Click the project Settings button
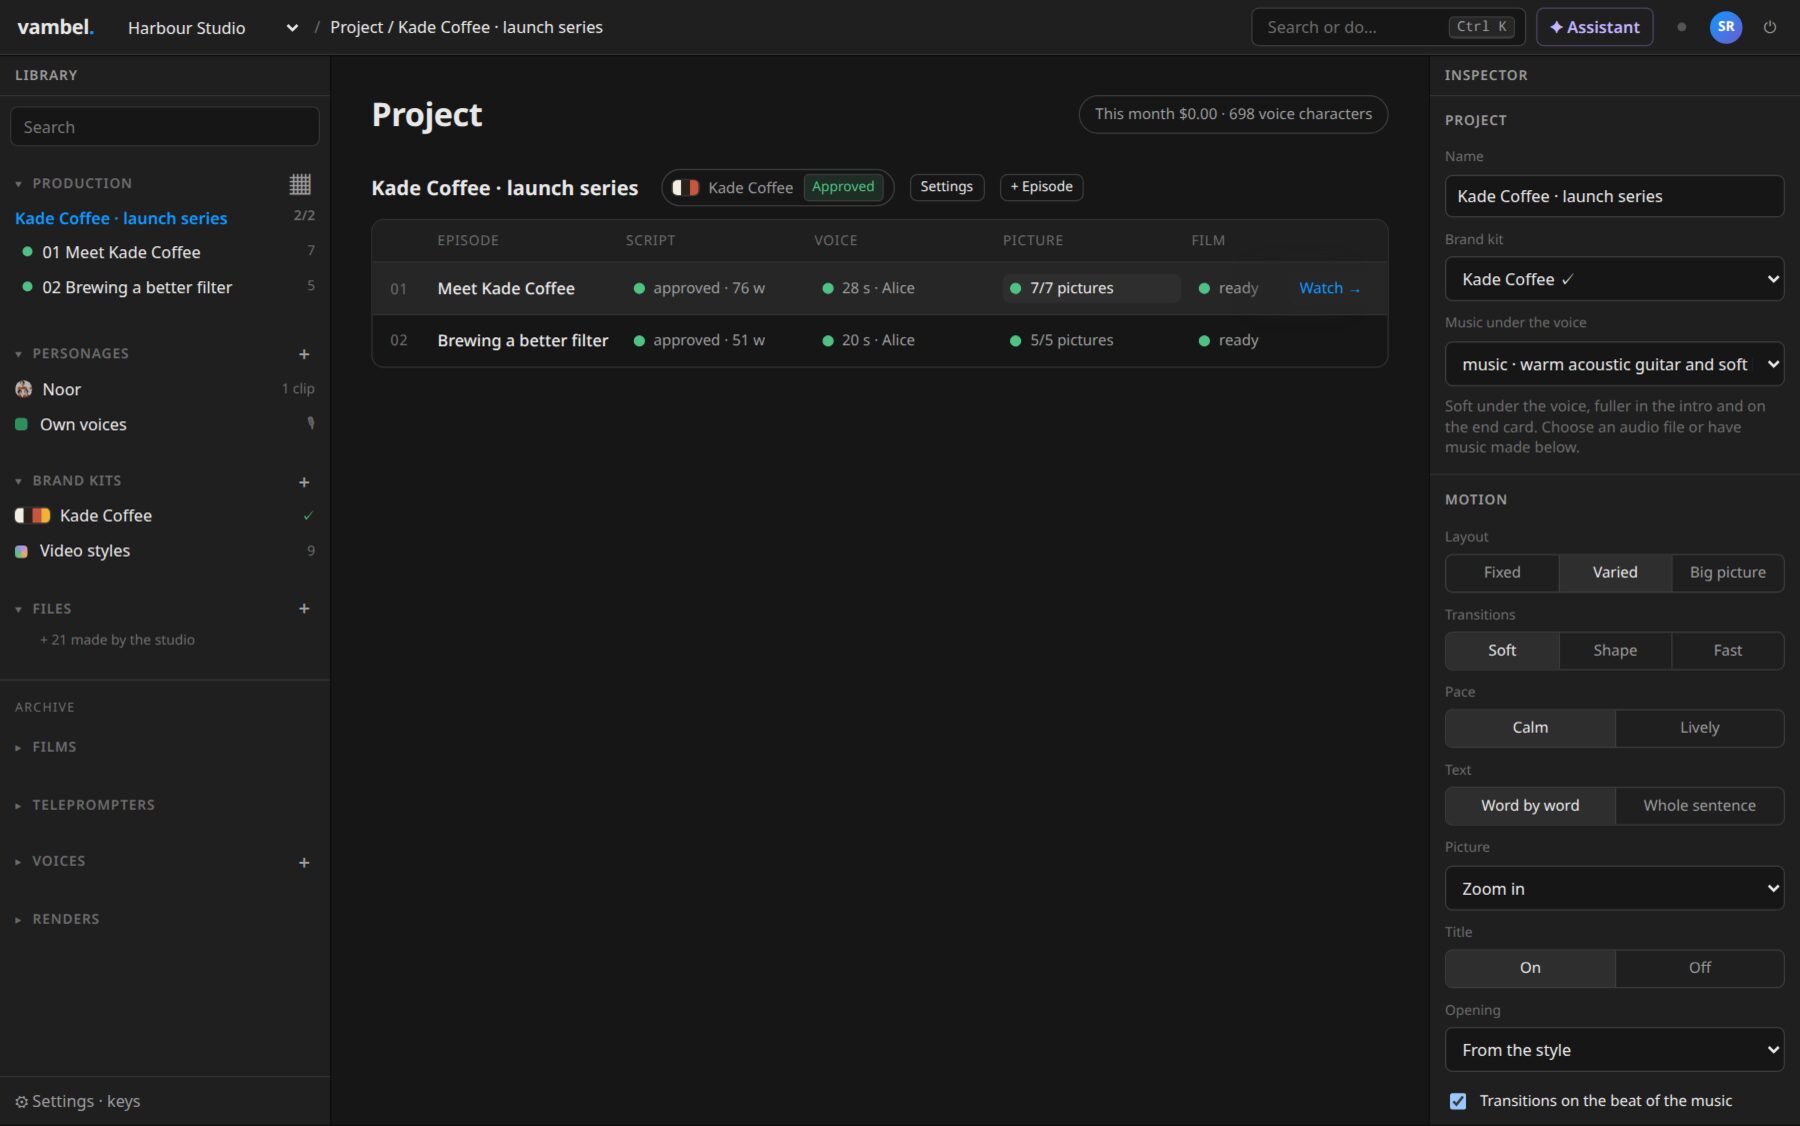Viewport: 1800px width, 1126px height. pos(946,187)
